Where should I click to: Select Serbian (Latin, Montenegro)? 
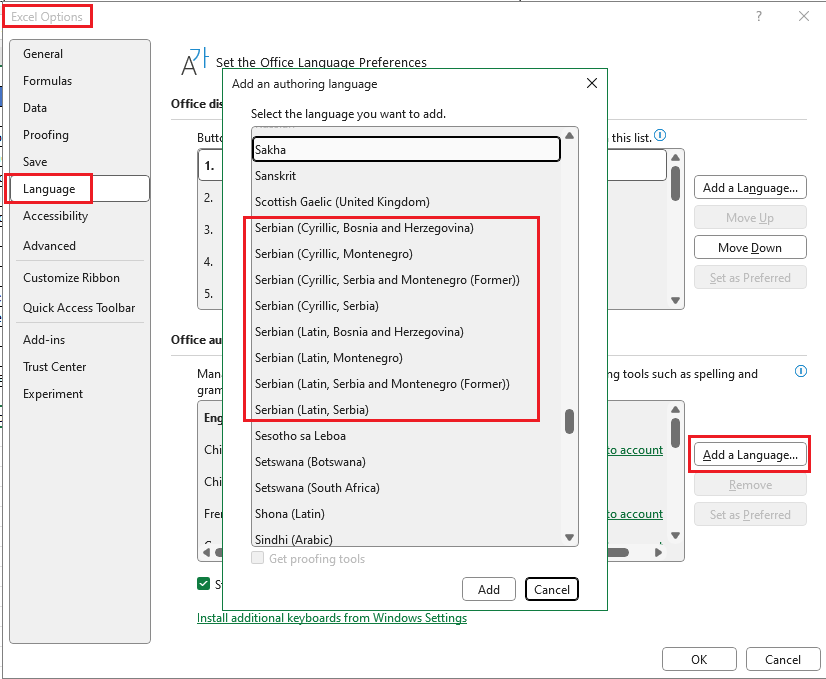tap(406, 358)
